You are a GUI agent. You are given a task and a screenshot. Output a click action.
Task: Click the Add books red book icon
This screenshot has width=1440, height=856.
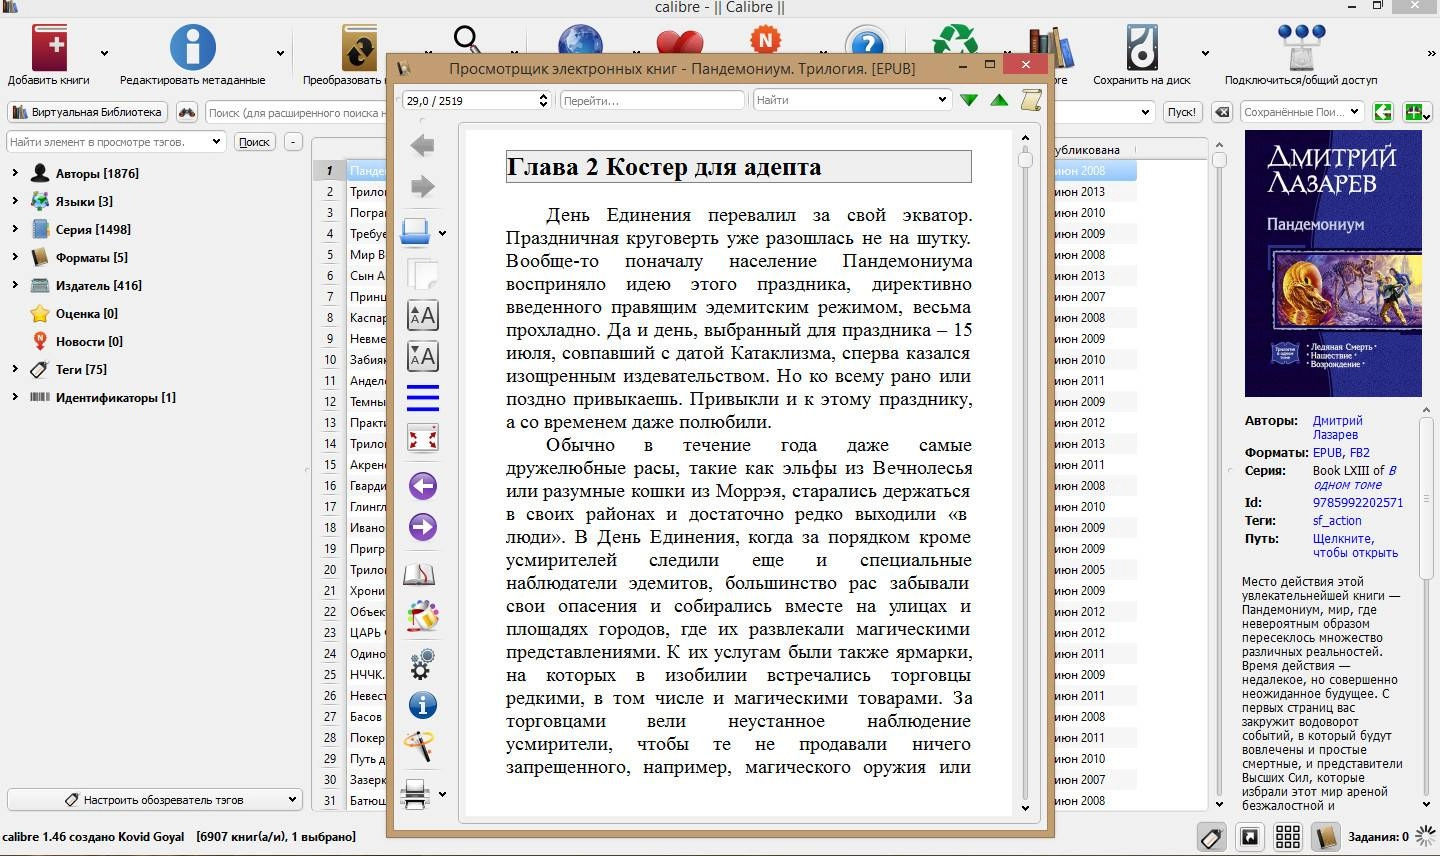(x=48, y=46)
